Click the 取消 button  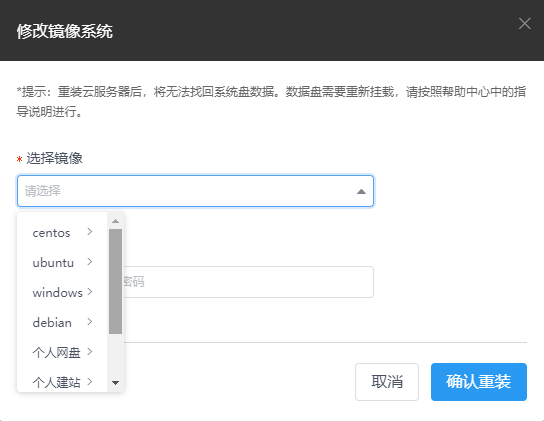(387, 382)
